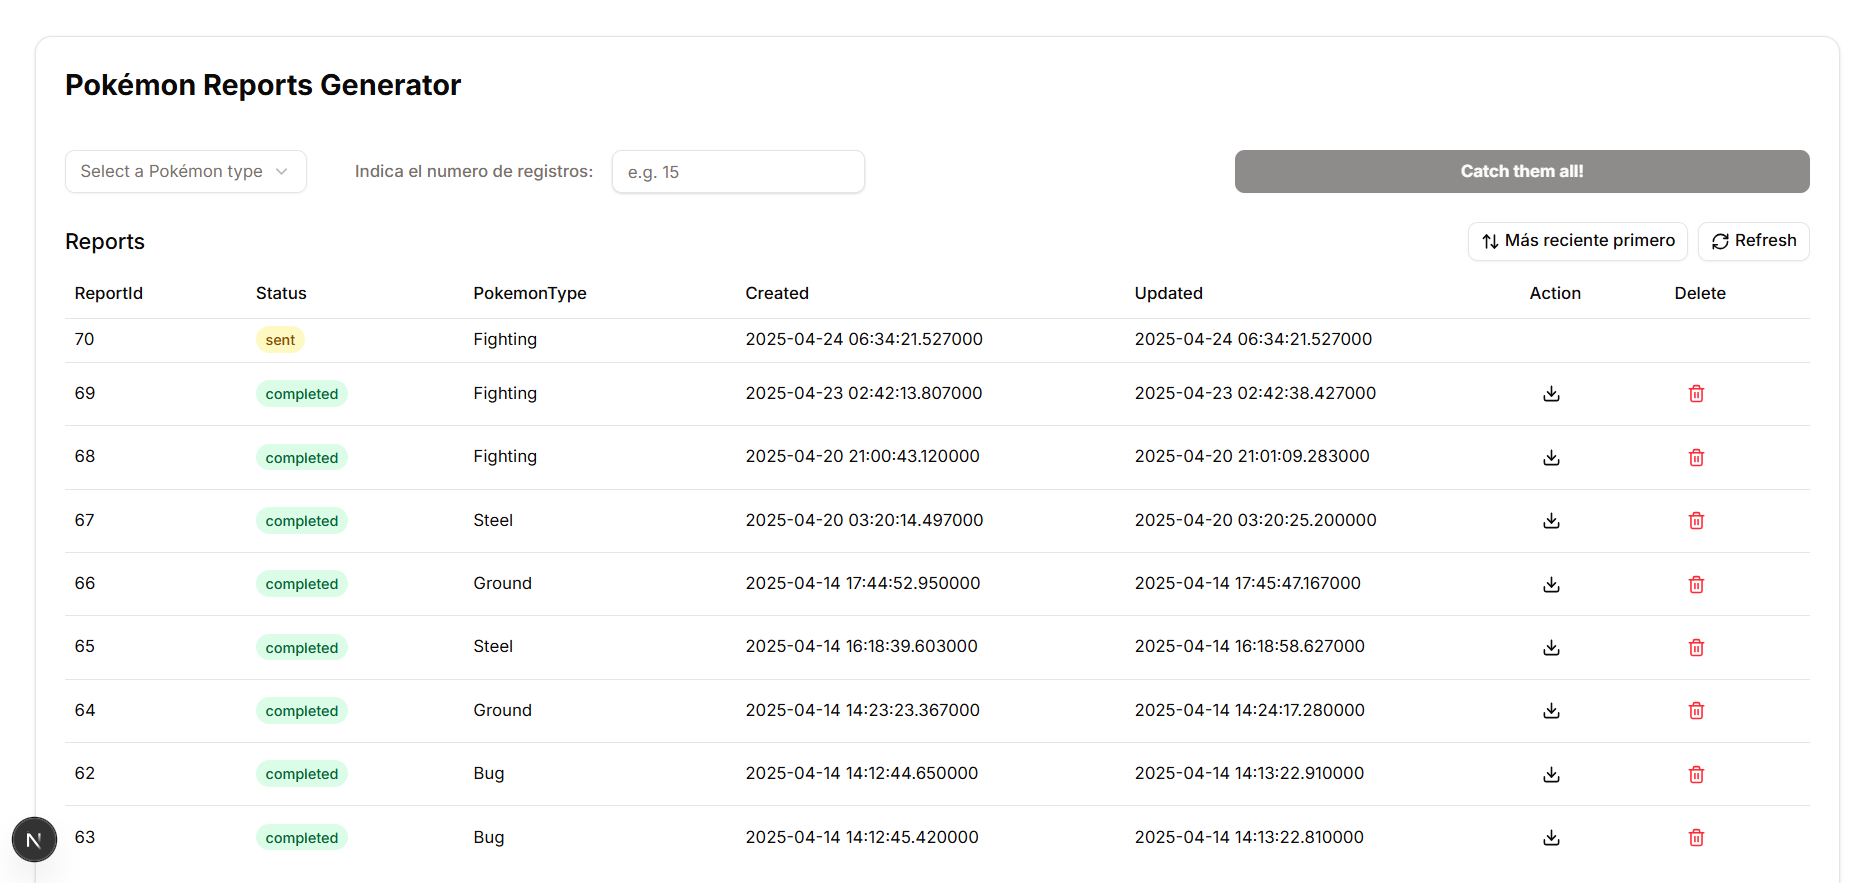Focus the numero de registros input field
The height and width of the screenshot is (883, 1867).
(x=738, y=172)
